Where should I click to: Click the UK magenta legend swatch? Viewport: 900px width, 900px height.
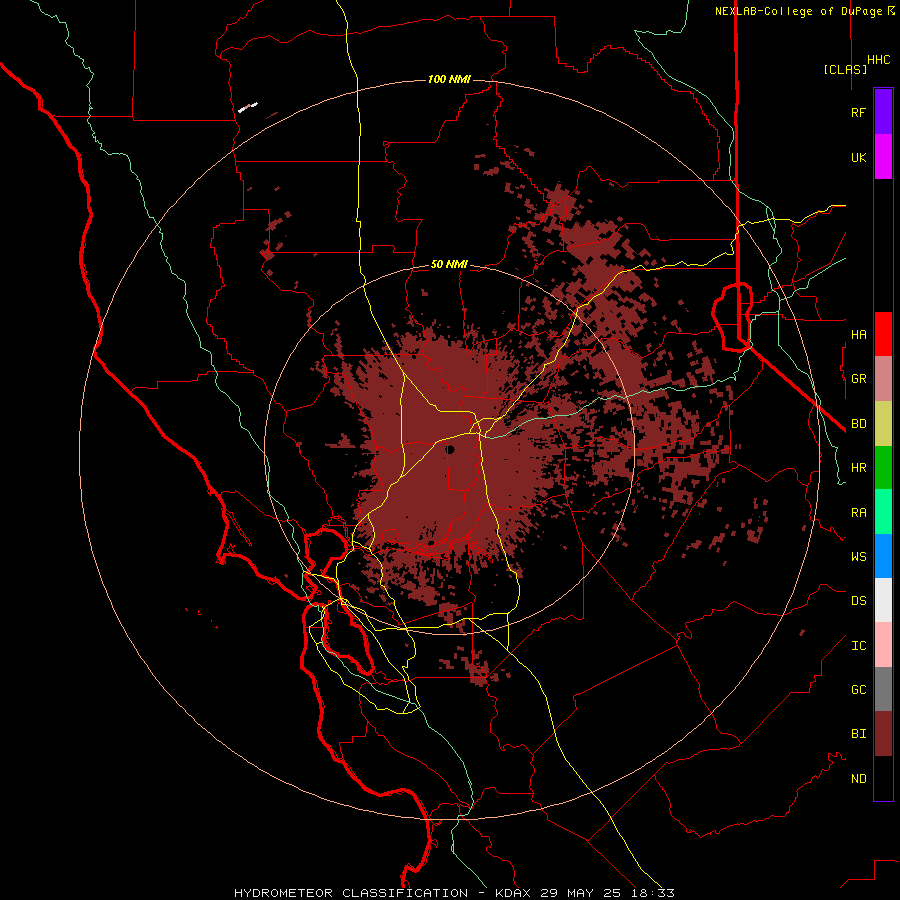[883, 157]
